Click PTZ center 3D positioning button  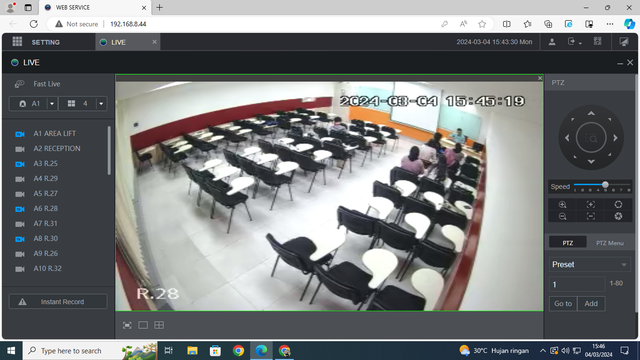pyautogui.click(x=591, y=138)
